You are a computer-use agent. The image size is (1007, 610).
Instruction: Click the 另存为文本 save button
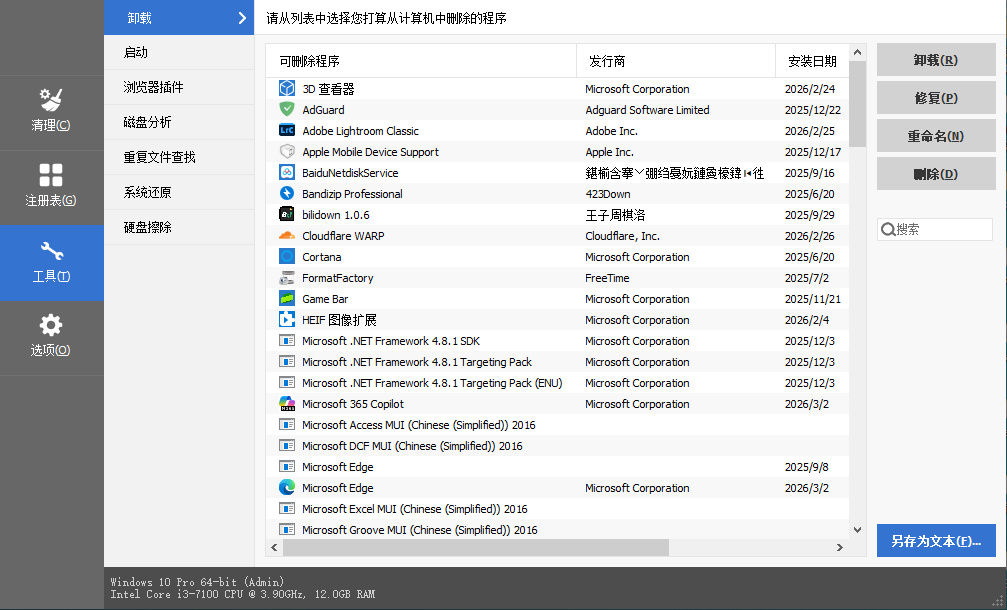click(x=935, y=541)
